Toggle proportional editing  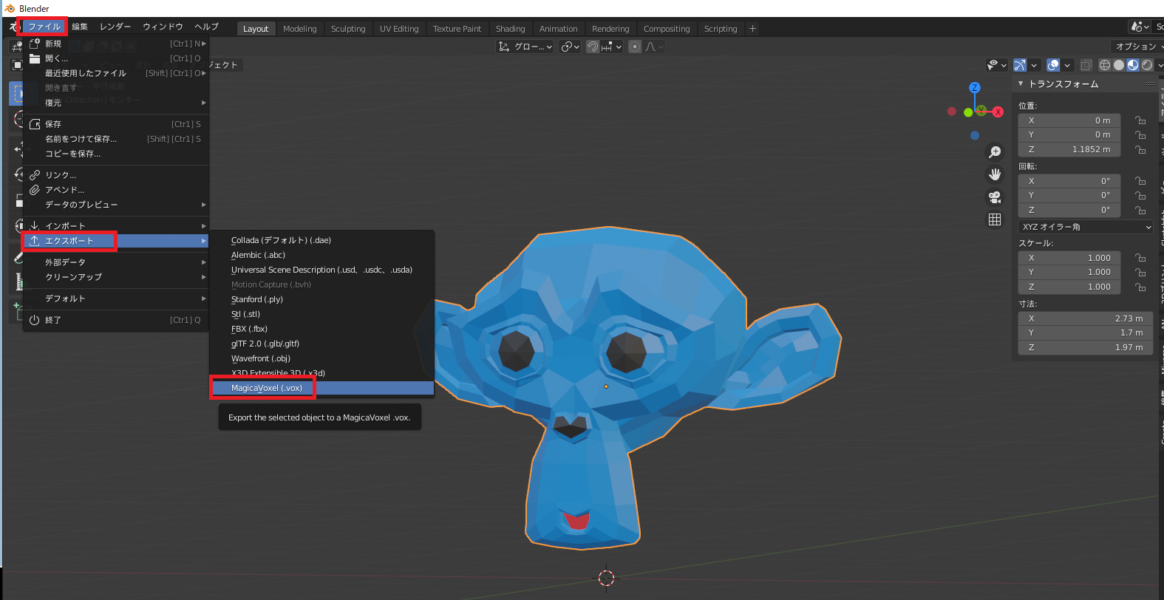[635, 47]
